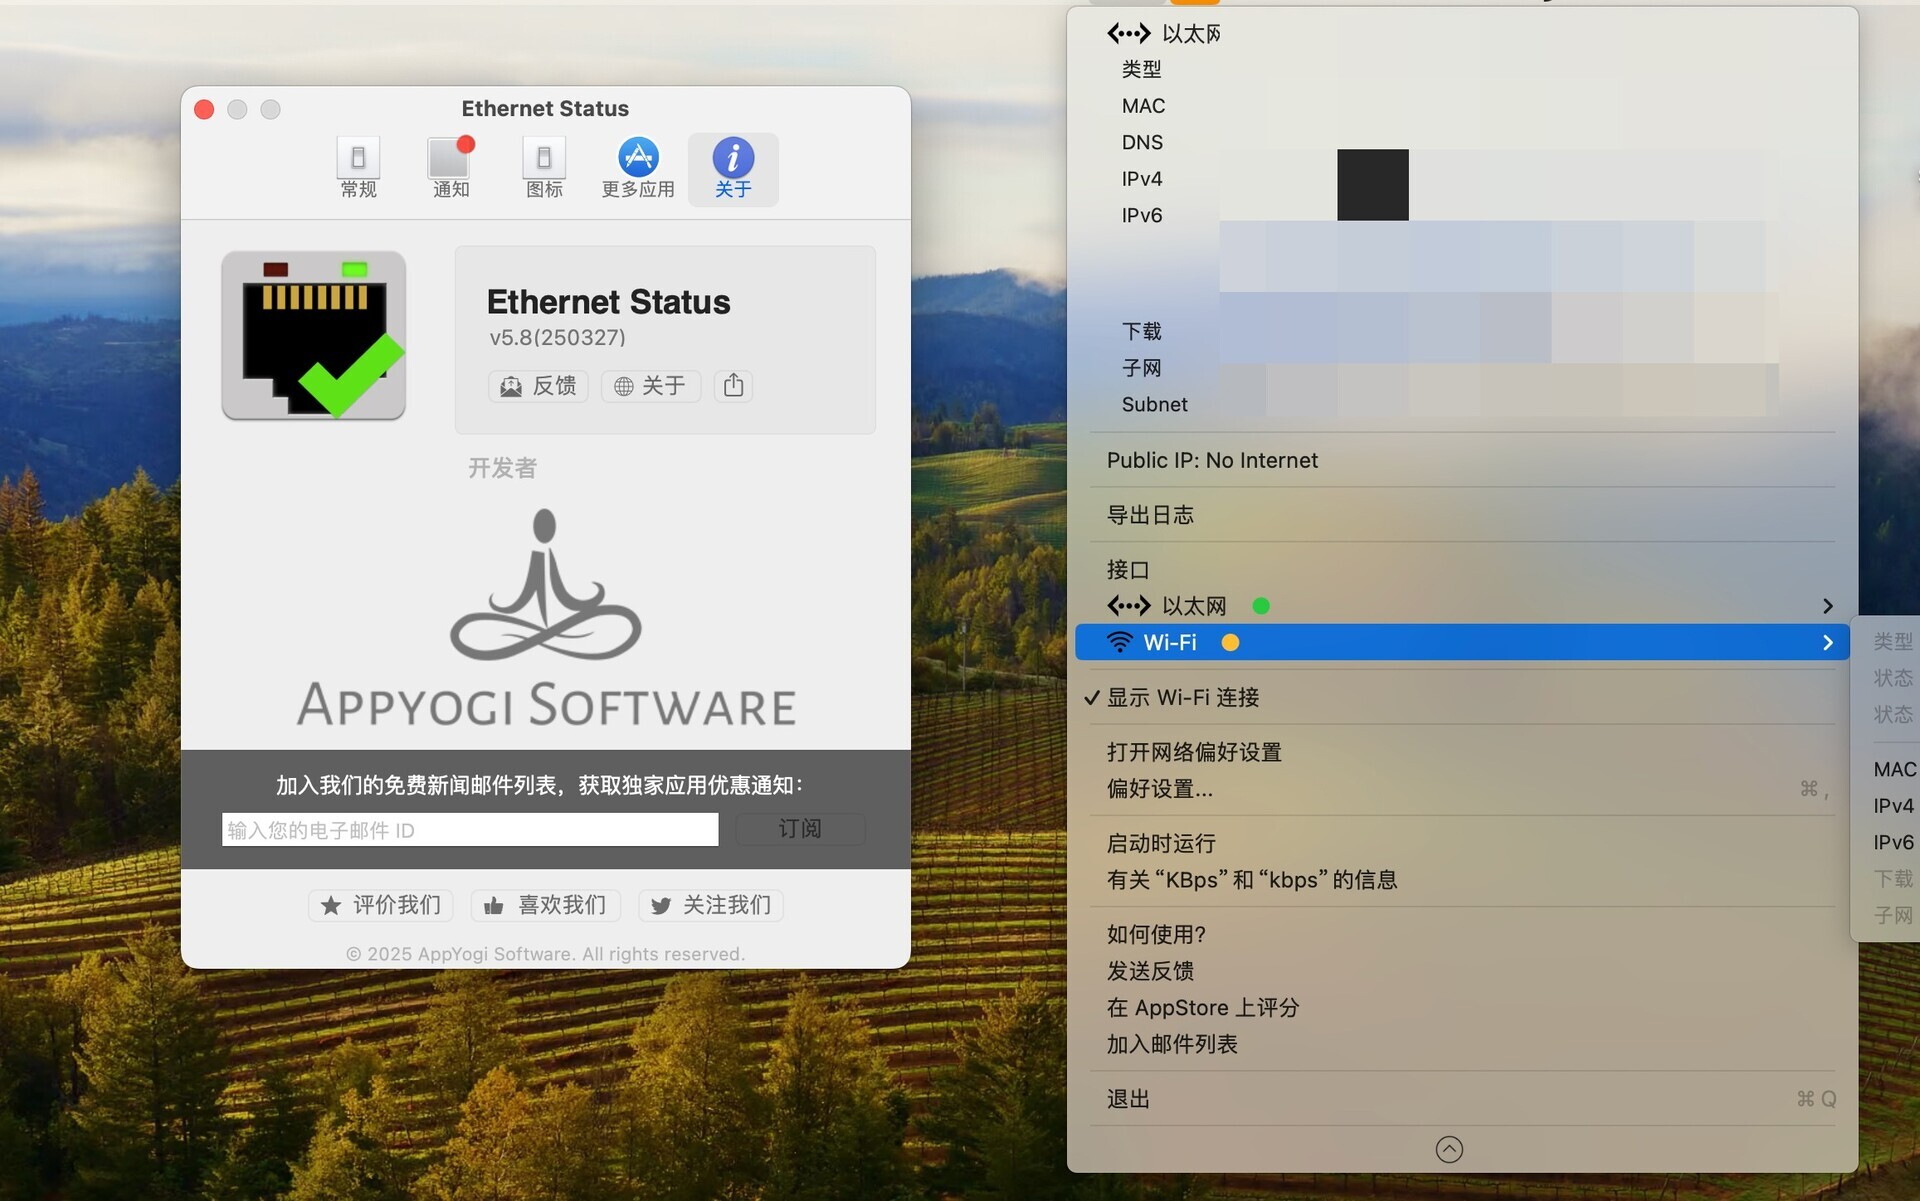The image size is (1920, 1201).
Task: Click MAC entry in Wi-Fi submenu
Action: (1894, 769)
